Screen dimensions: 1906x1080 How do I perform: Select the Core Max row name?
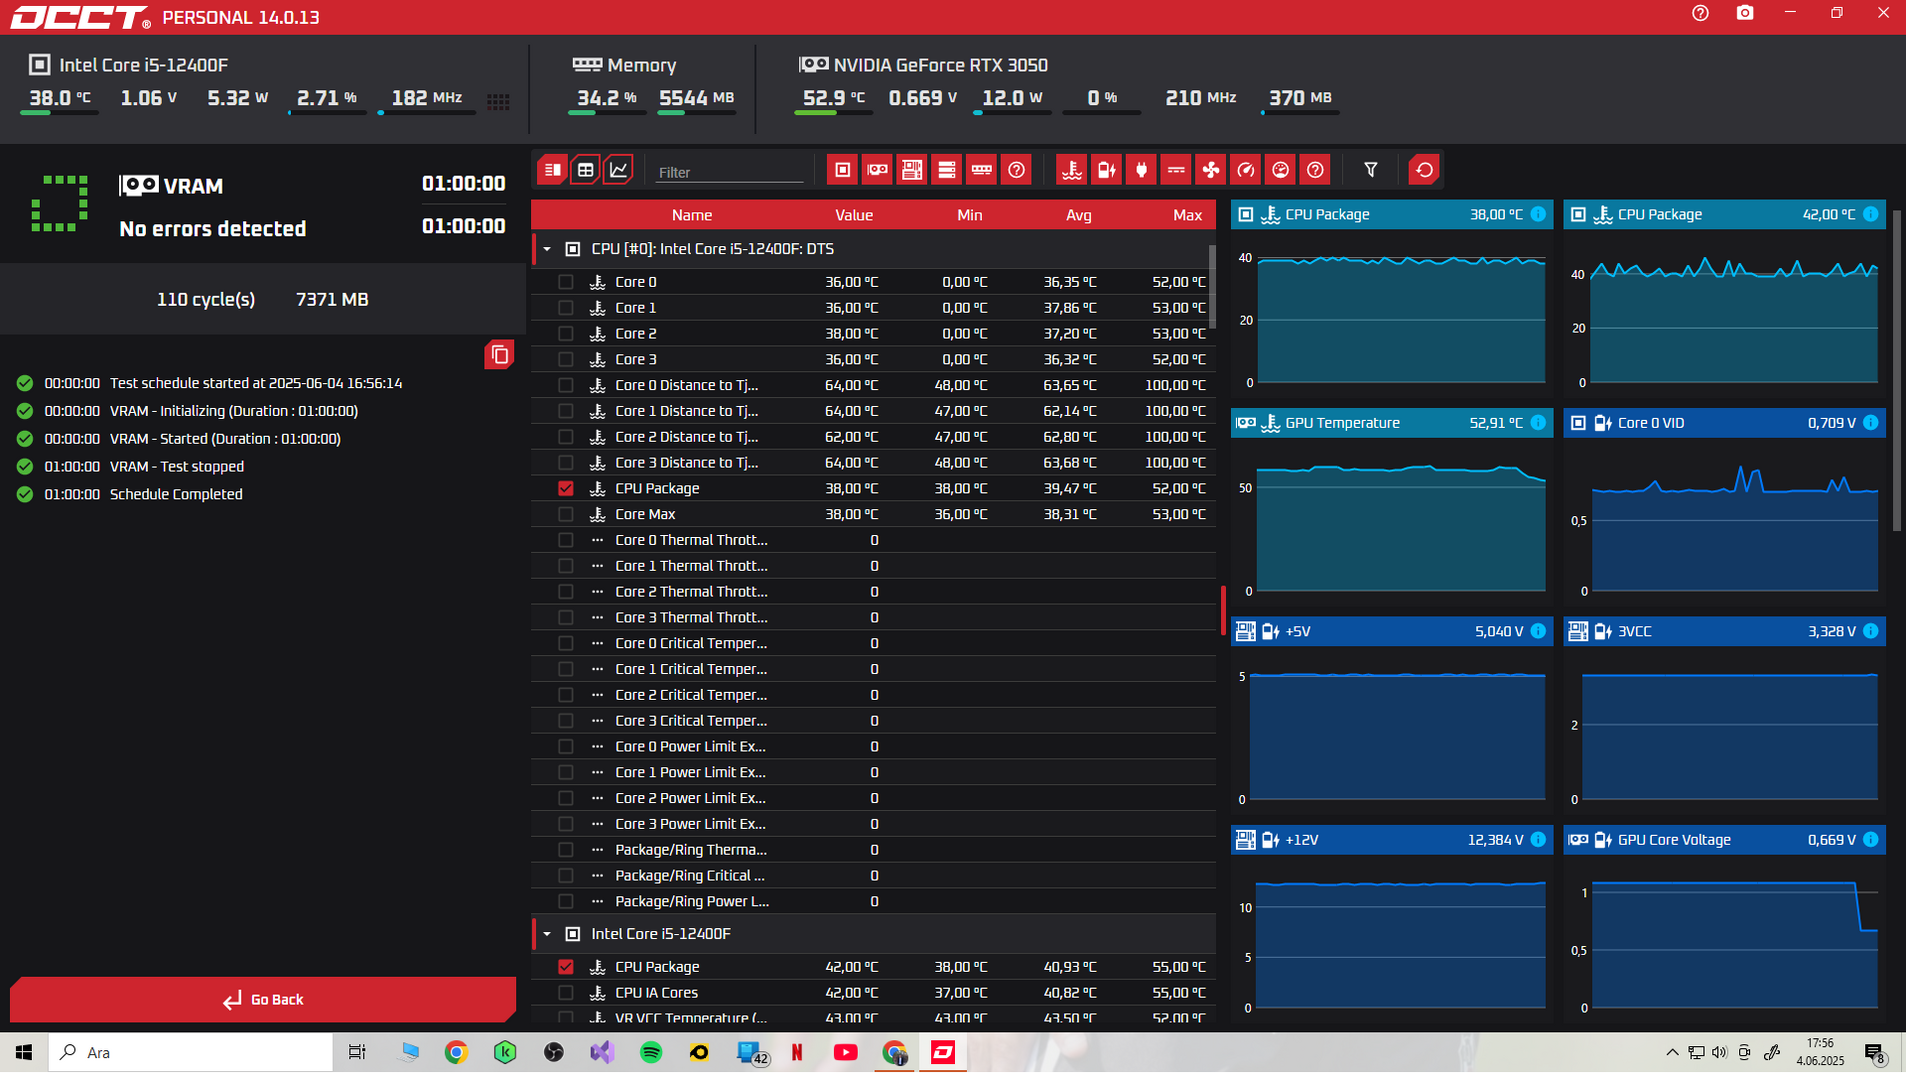tap(645, 515)
